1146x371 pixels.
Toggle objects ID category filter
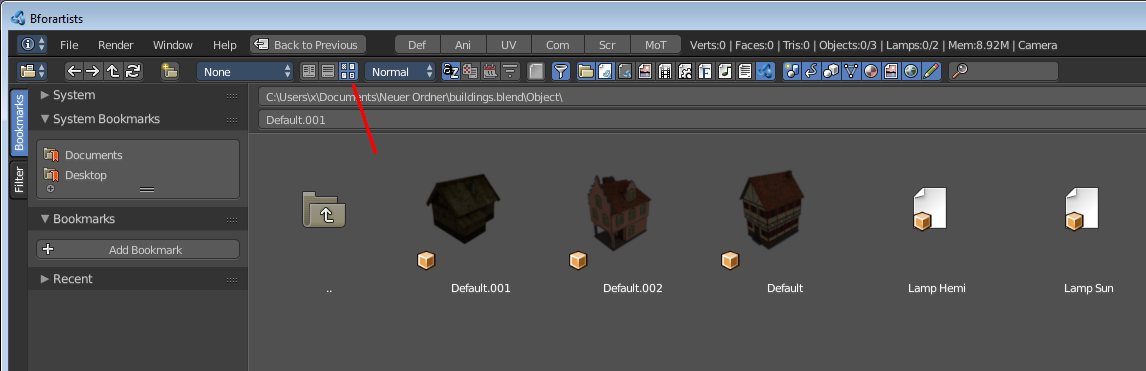831,71
